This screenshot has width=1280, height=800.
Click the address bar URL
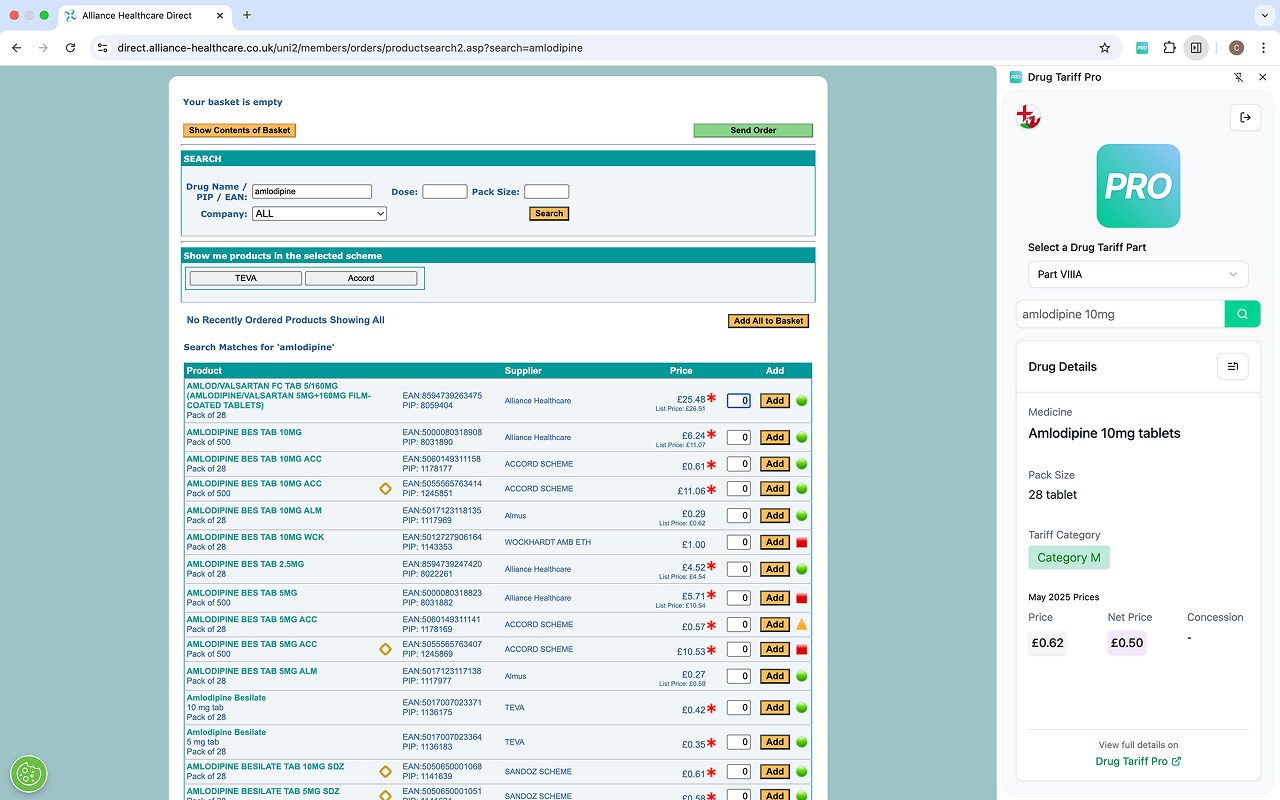click(350, 47)
